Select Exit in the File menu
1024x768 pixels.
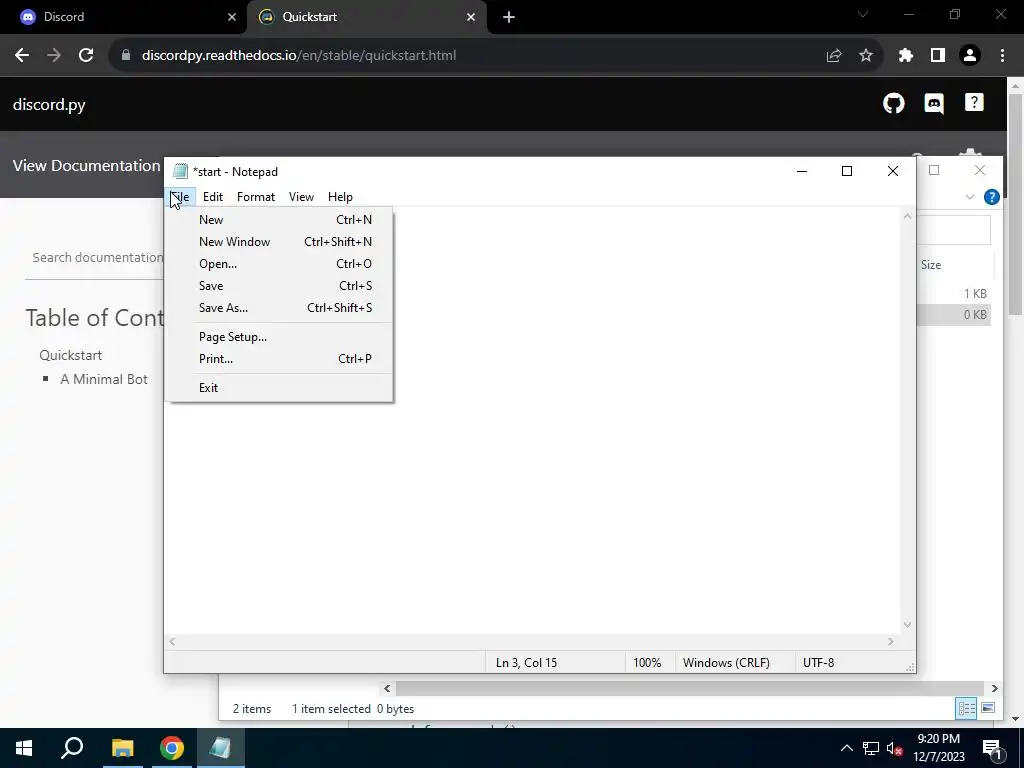[x=280, y=388]
